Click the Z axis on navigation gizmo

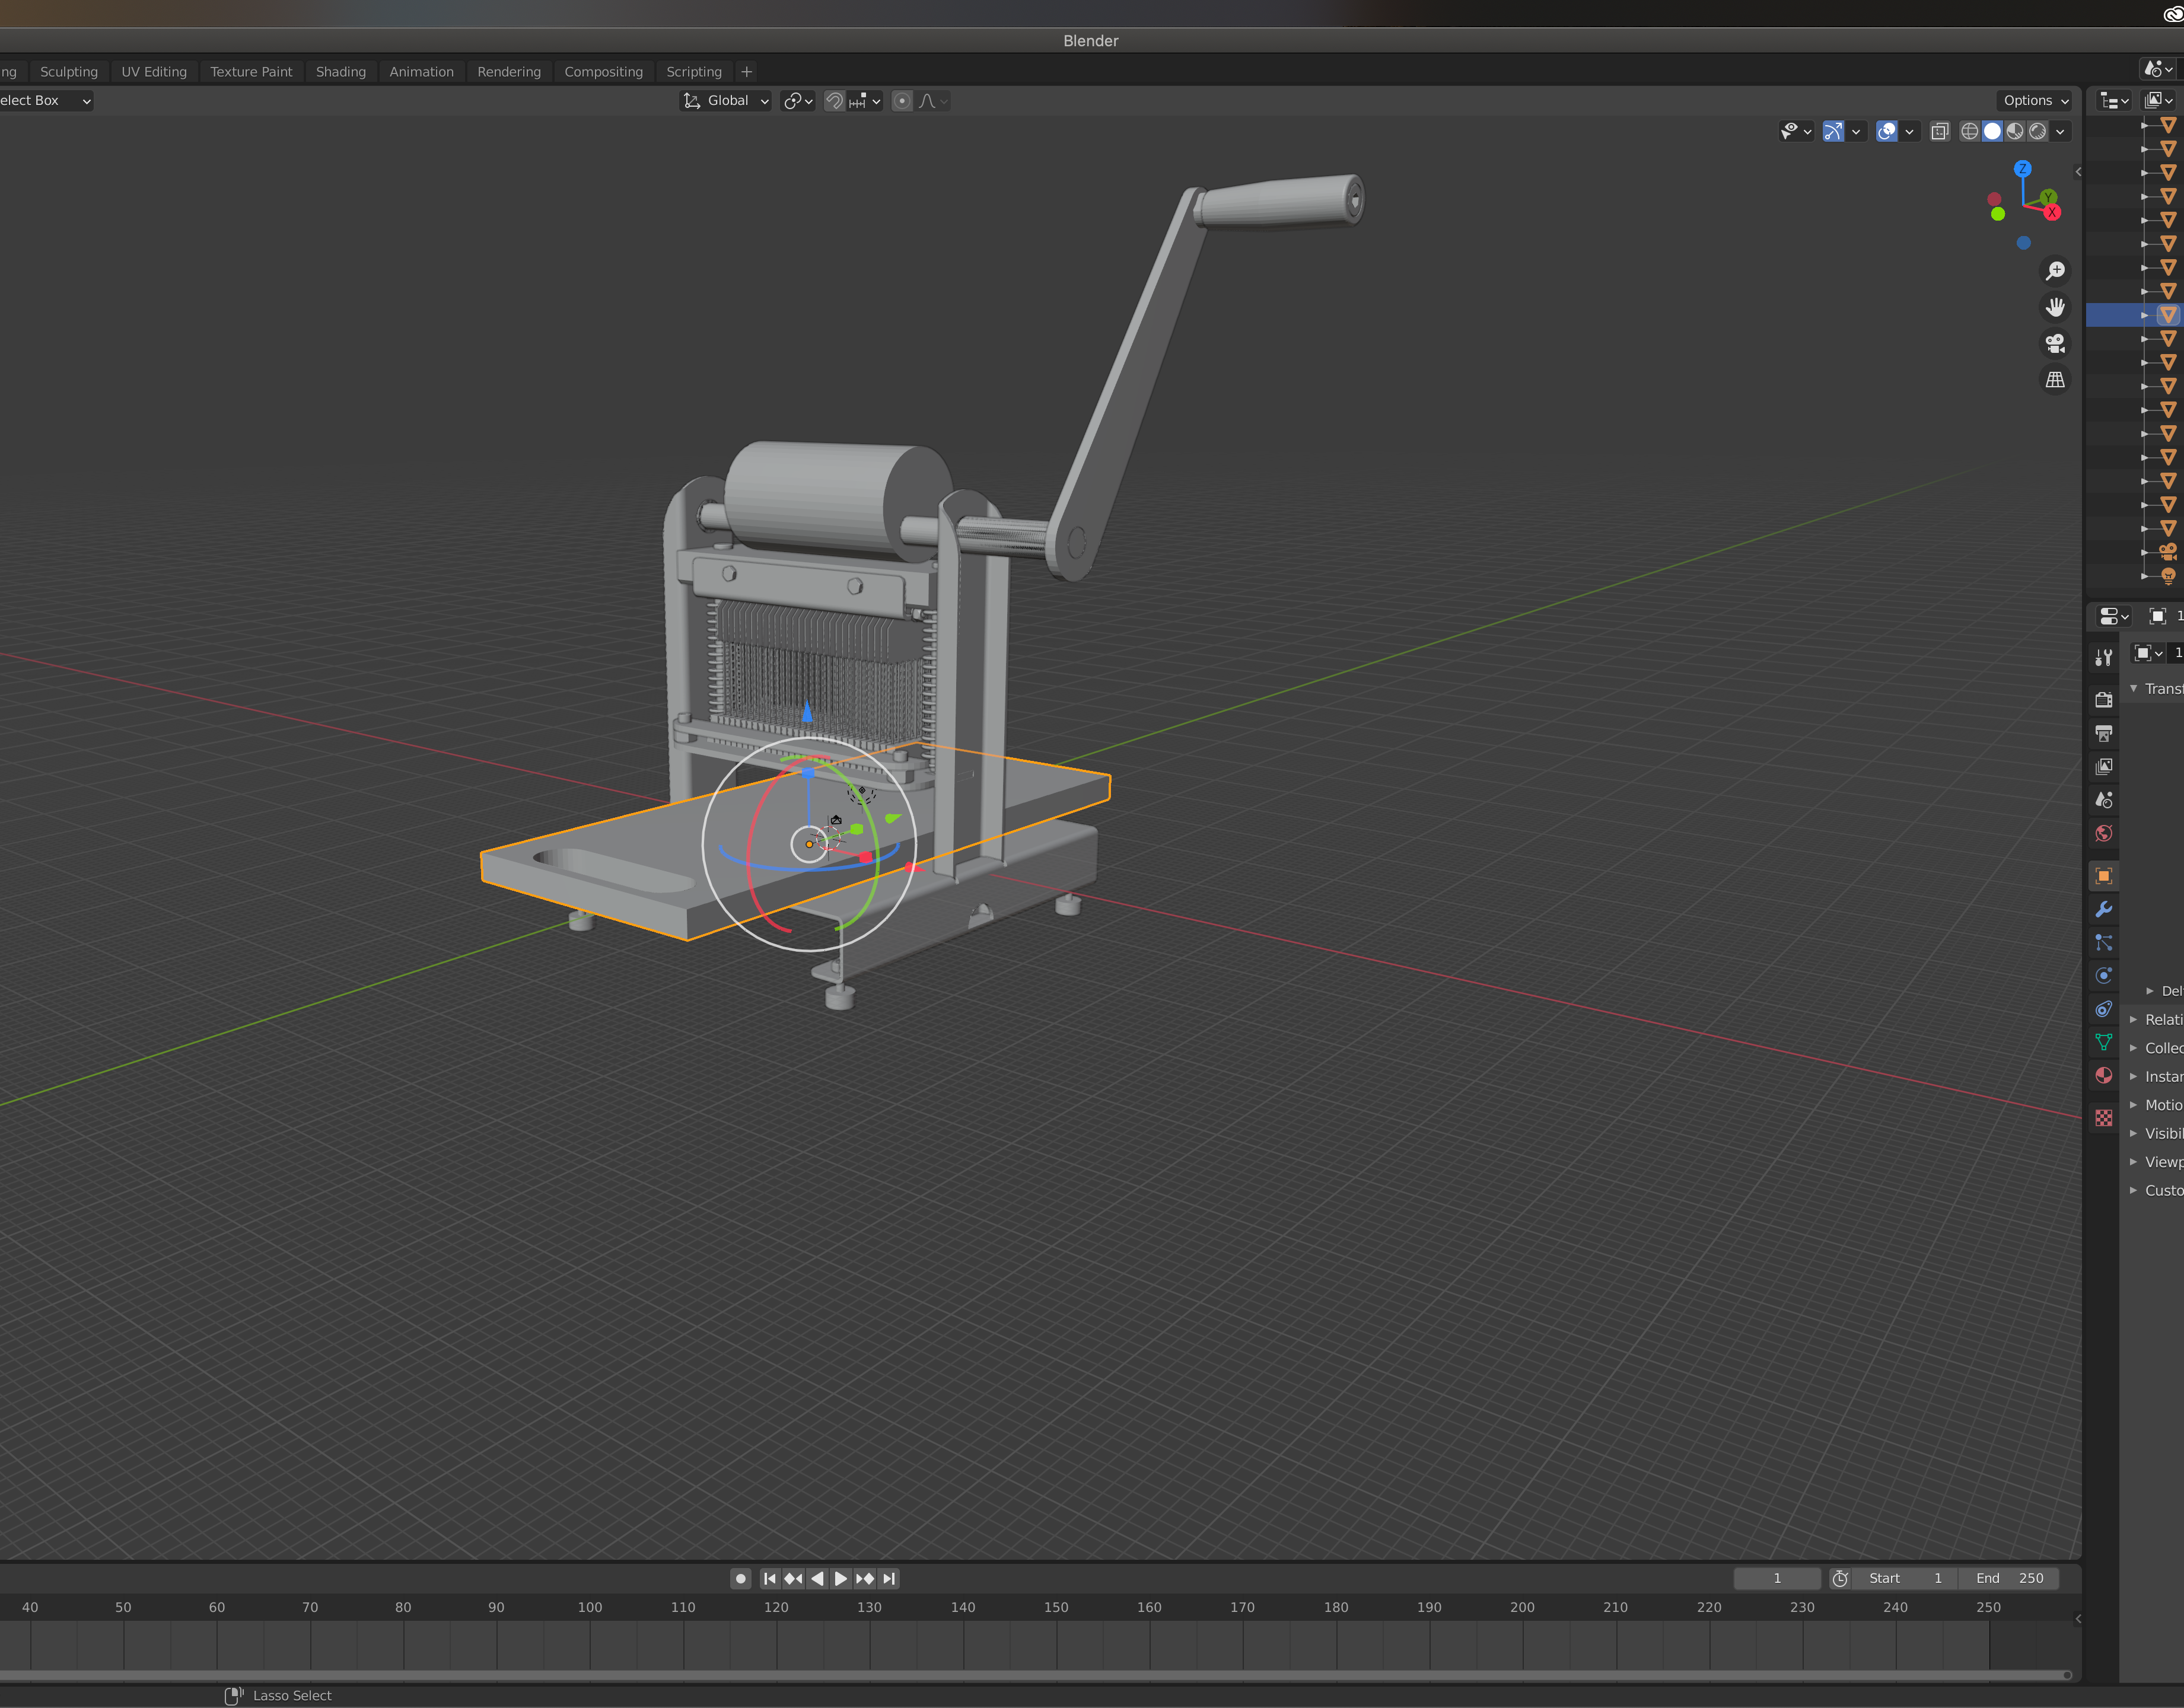pyautogui.click(x=2023, y=169)
